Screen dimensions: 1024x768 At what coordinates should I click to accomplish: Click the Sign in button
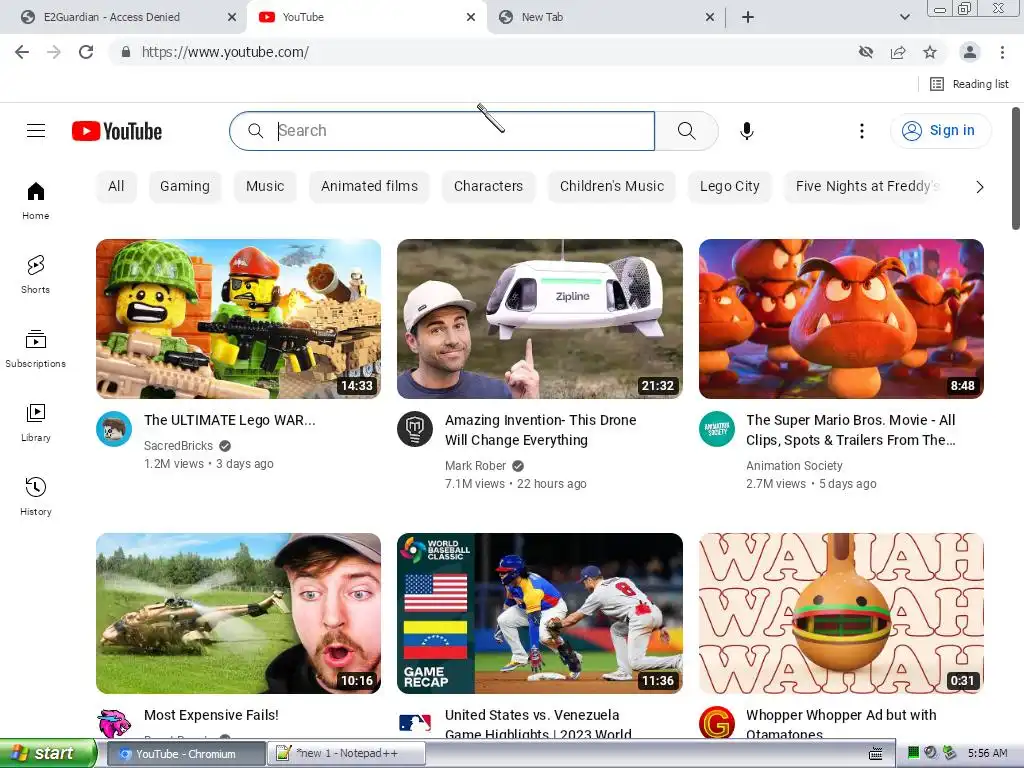tap(940, 131)
